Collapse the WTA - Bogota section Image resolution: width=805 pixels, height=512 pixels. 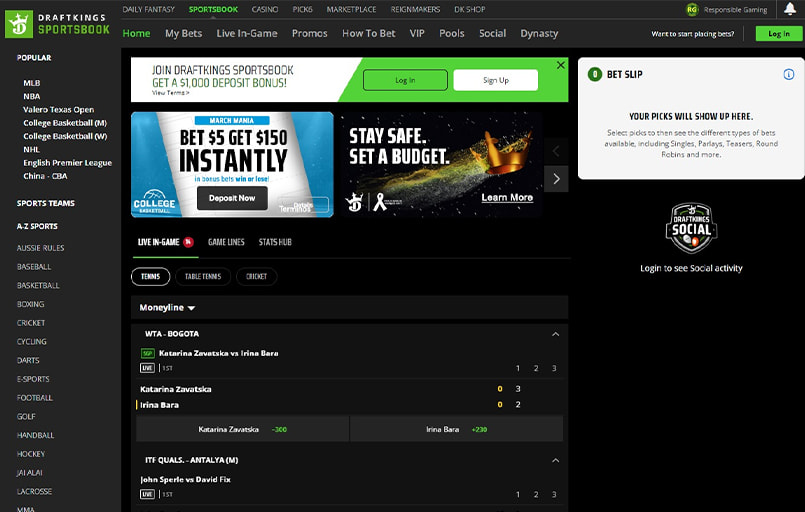click(x=555, y=334)
